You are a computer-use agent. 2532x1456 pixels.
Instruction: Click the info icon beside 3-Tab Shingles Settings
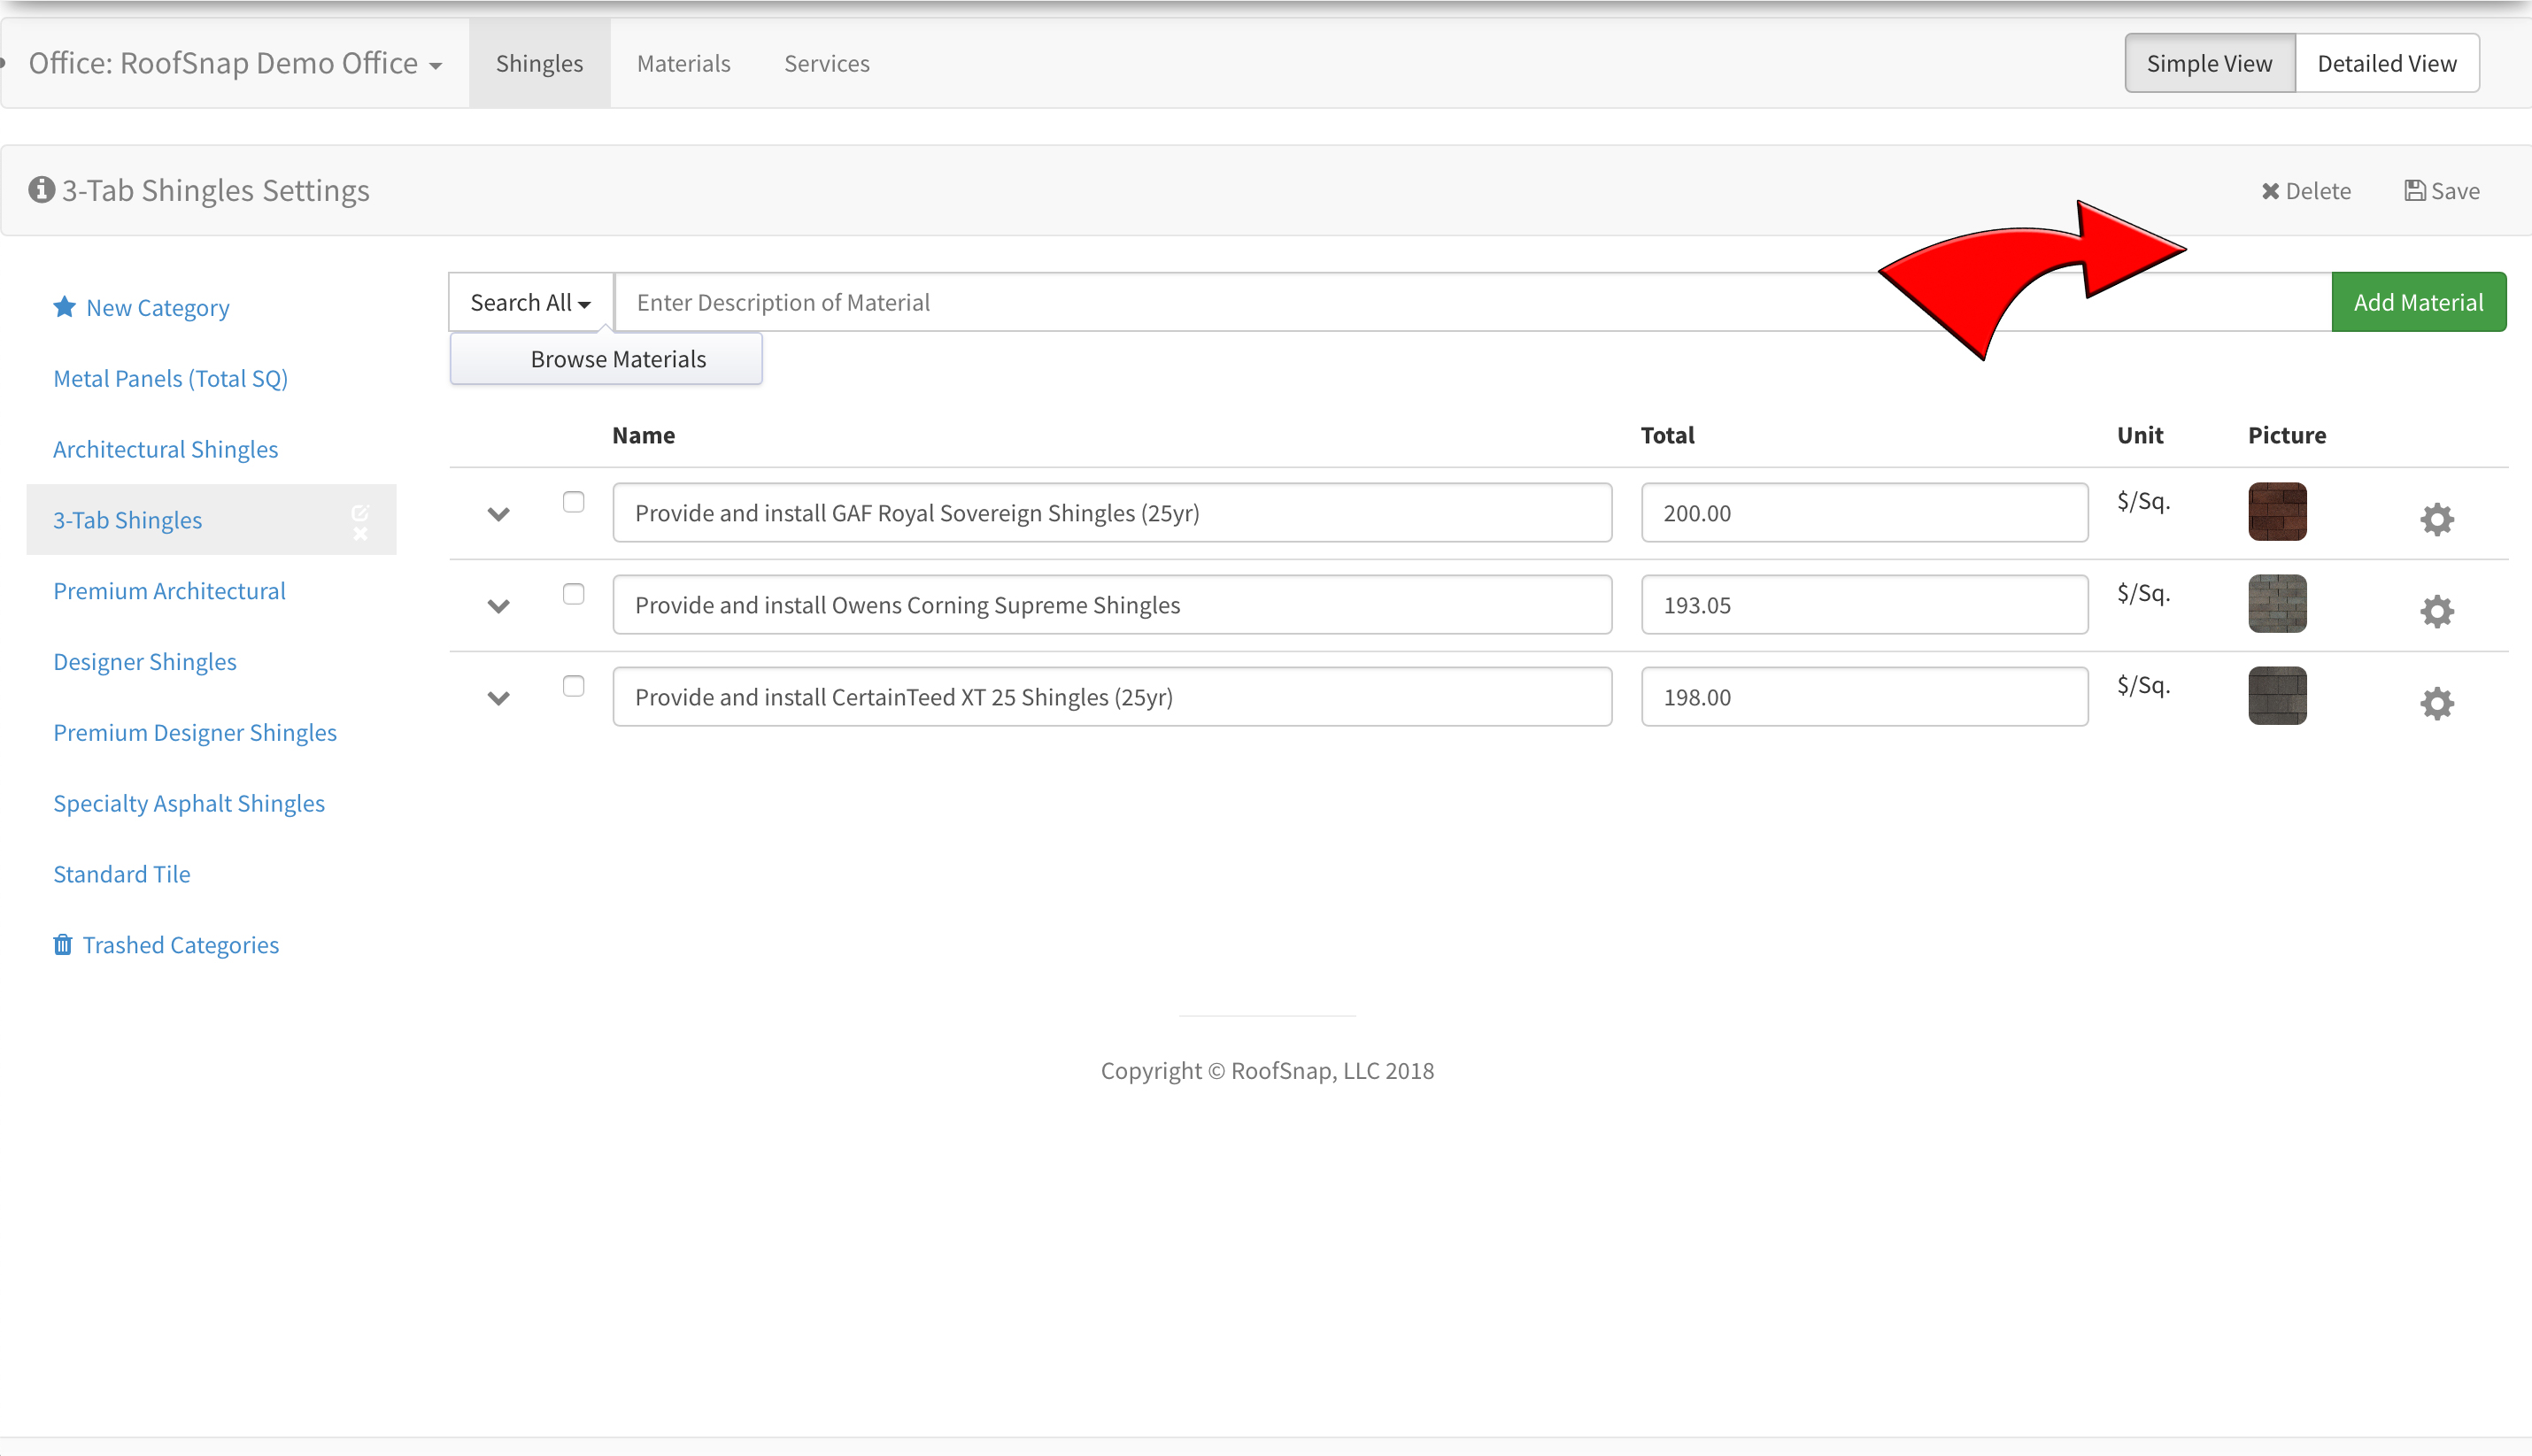[41, 189]
